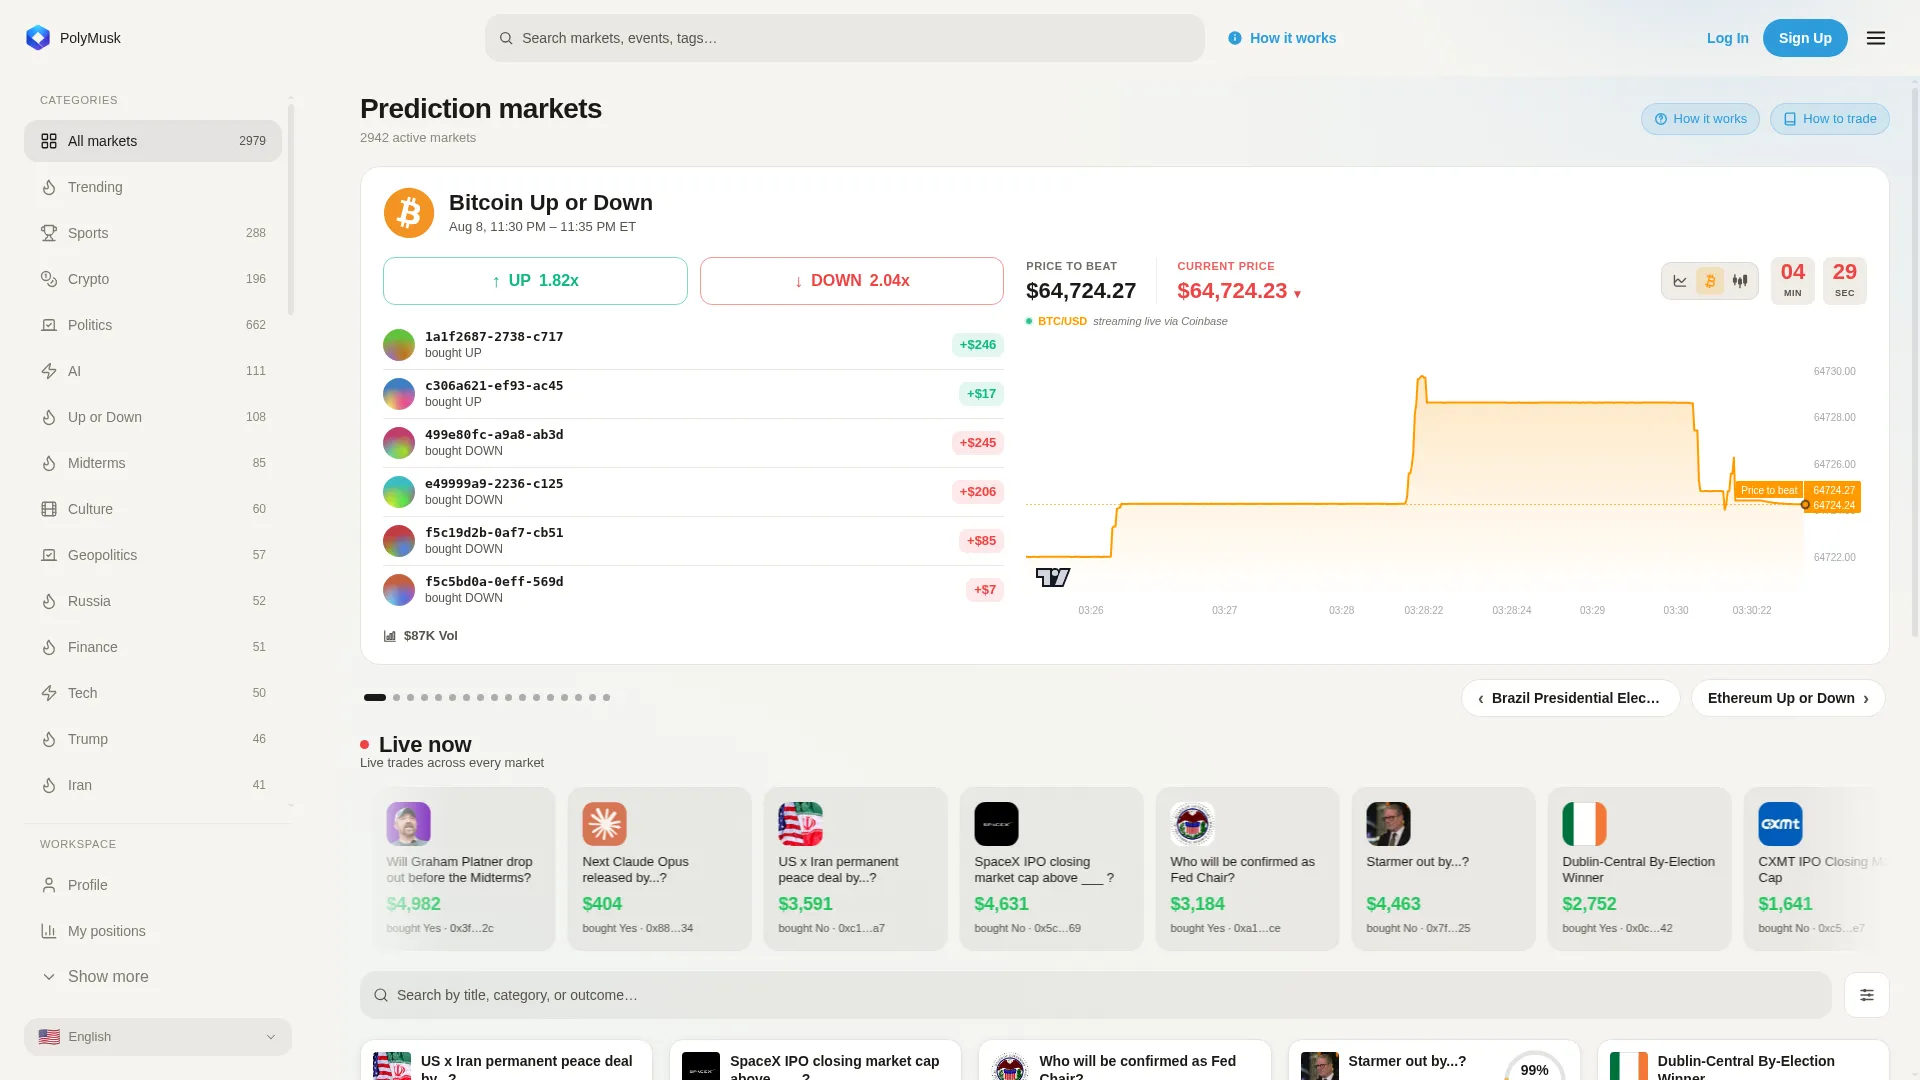
Task: Click the Crypto coins icon
Action: pos(49,279)
